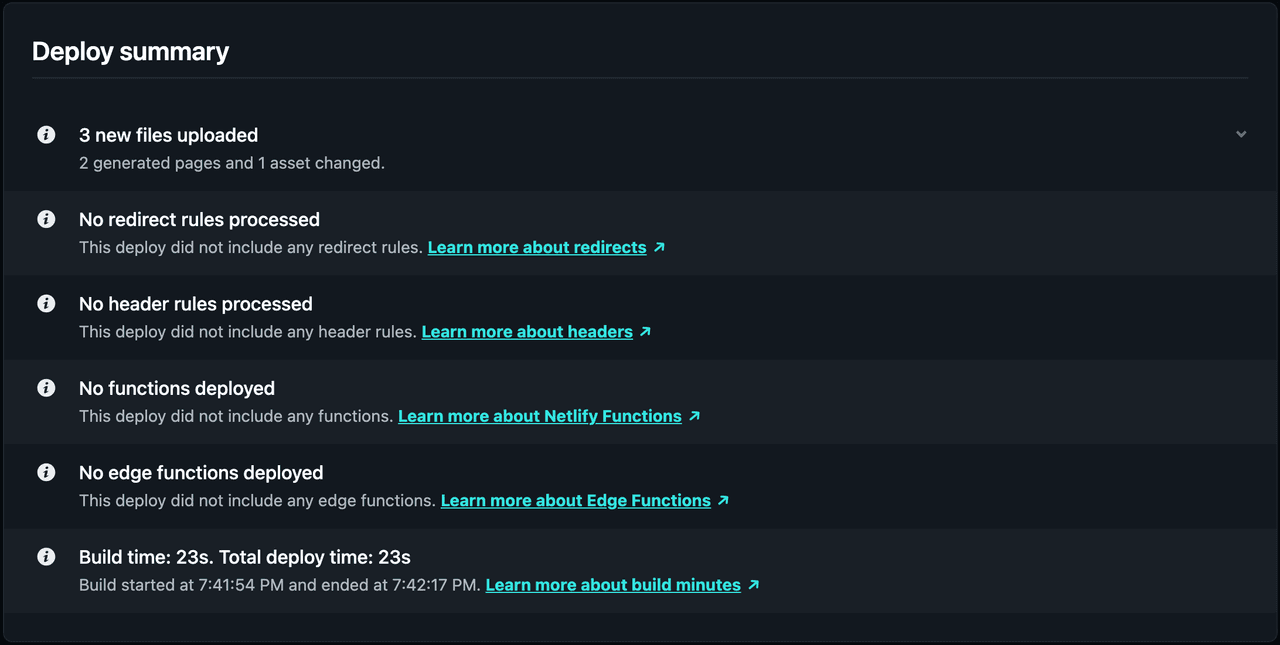Open 'Learn more about redirects' link
The height and width of the screenshot is (645, 1280).
[x=537, y=247]
